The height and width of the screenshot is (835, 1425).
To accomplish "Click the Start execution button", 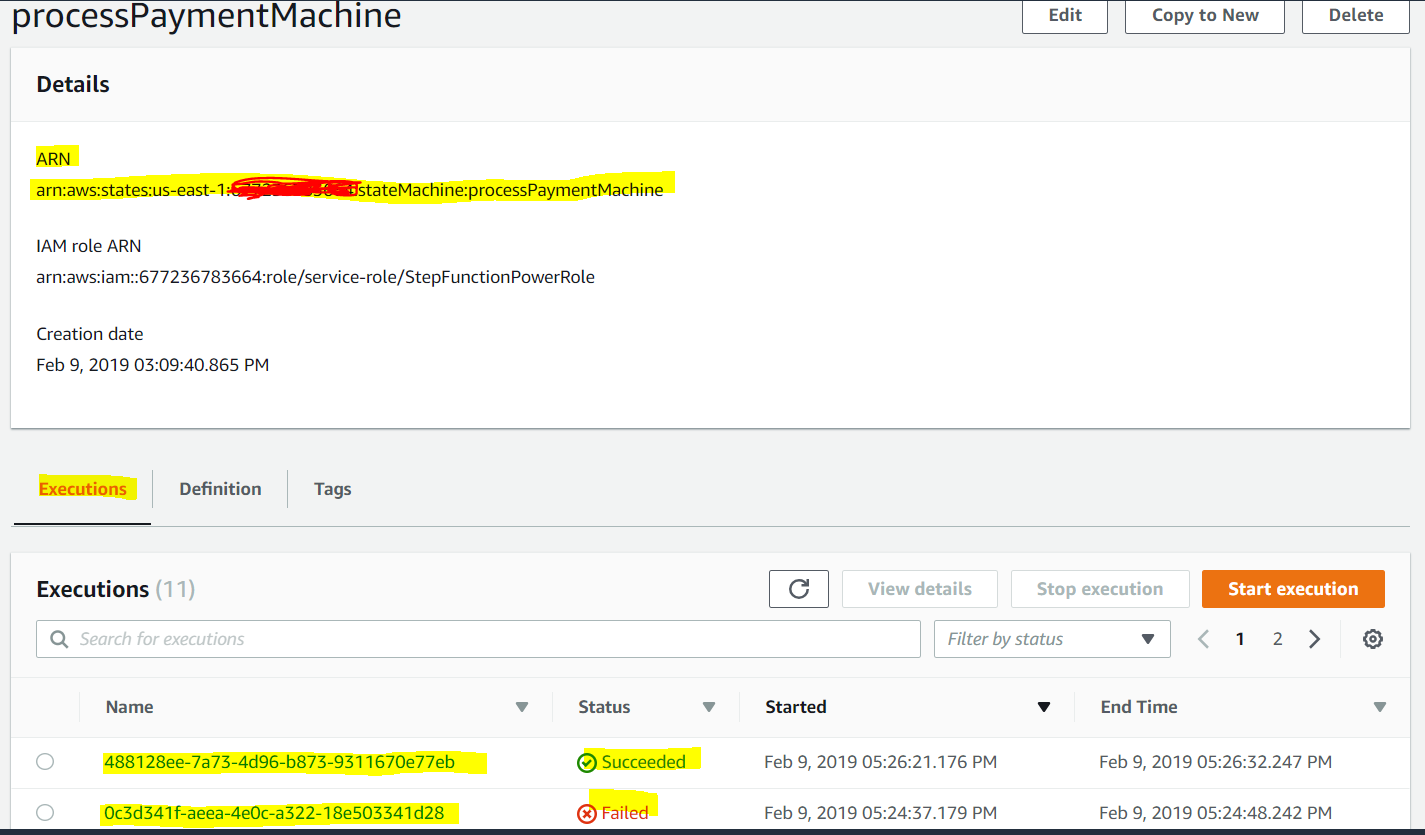I will [x=1293, y=589].
